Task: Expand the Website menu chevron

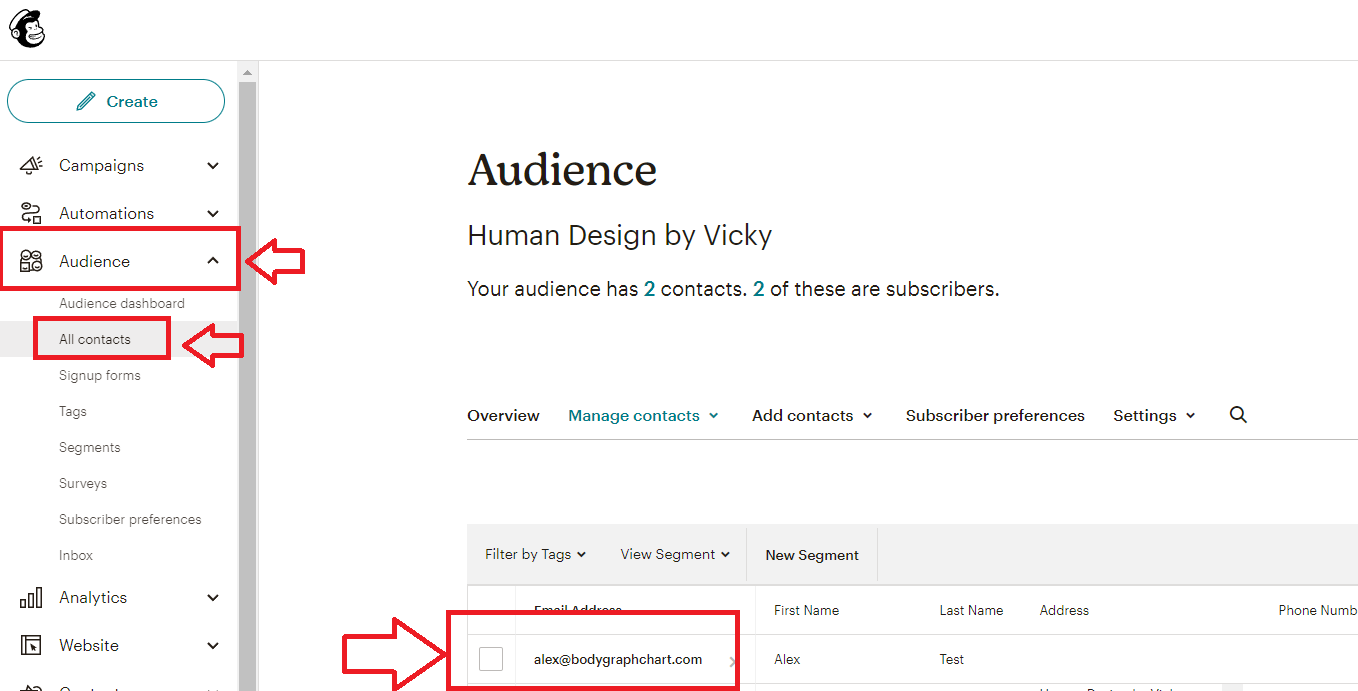Action: pos(213,645)
